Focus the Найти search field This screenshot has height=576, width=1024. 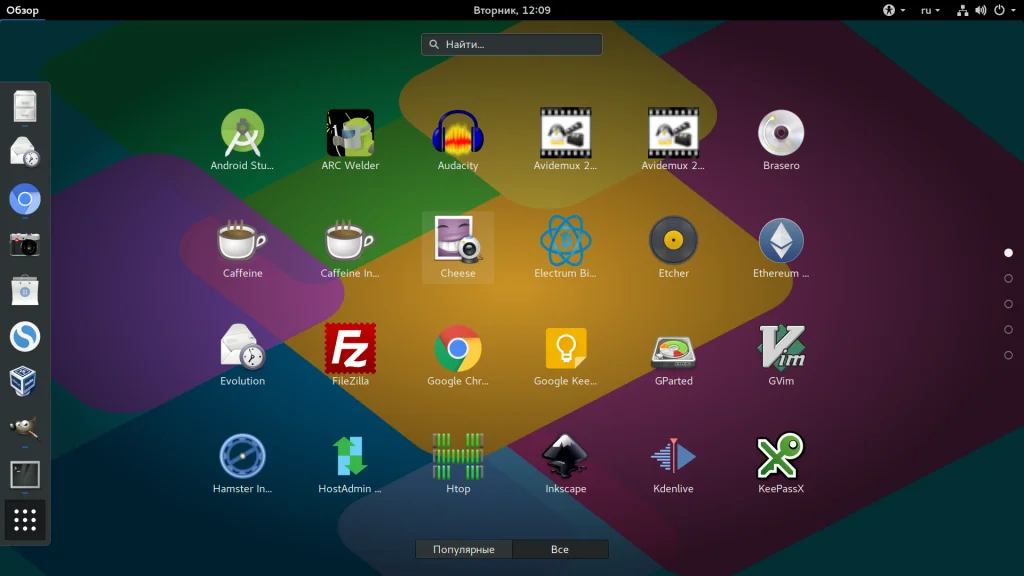(x=511, y=44)
